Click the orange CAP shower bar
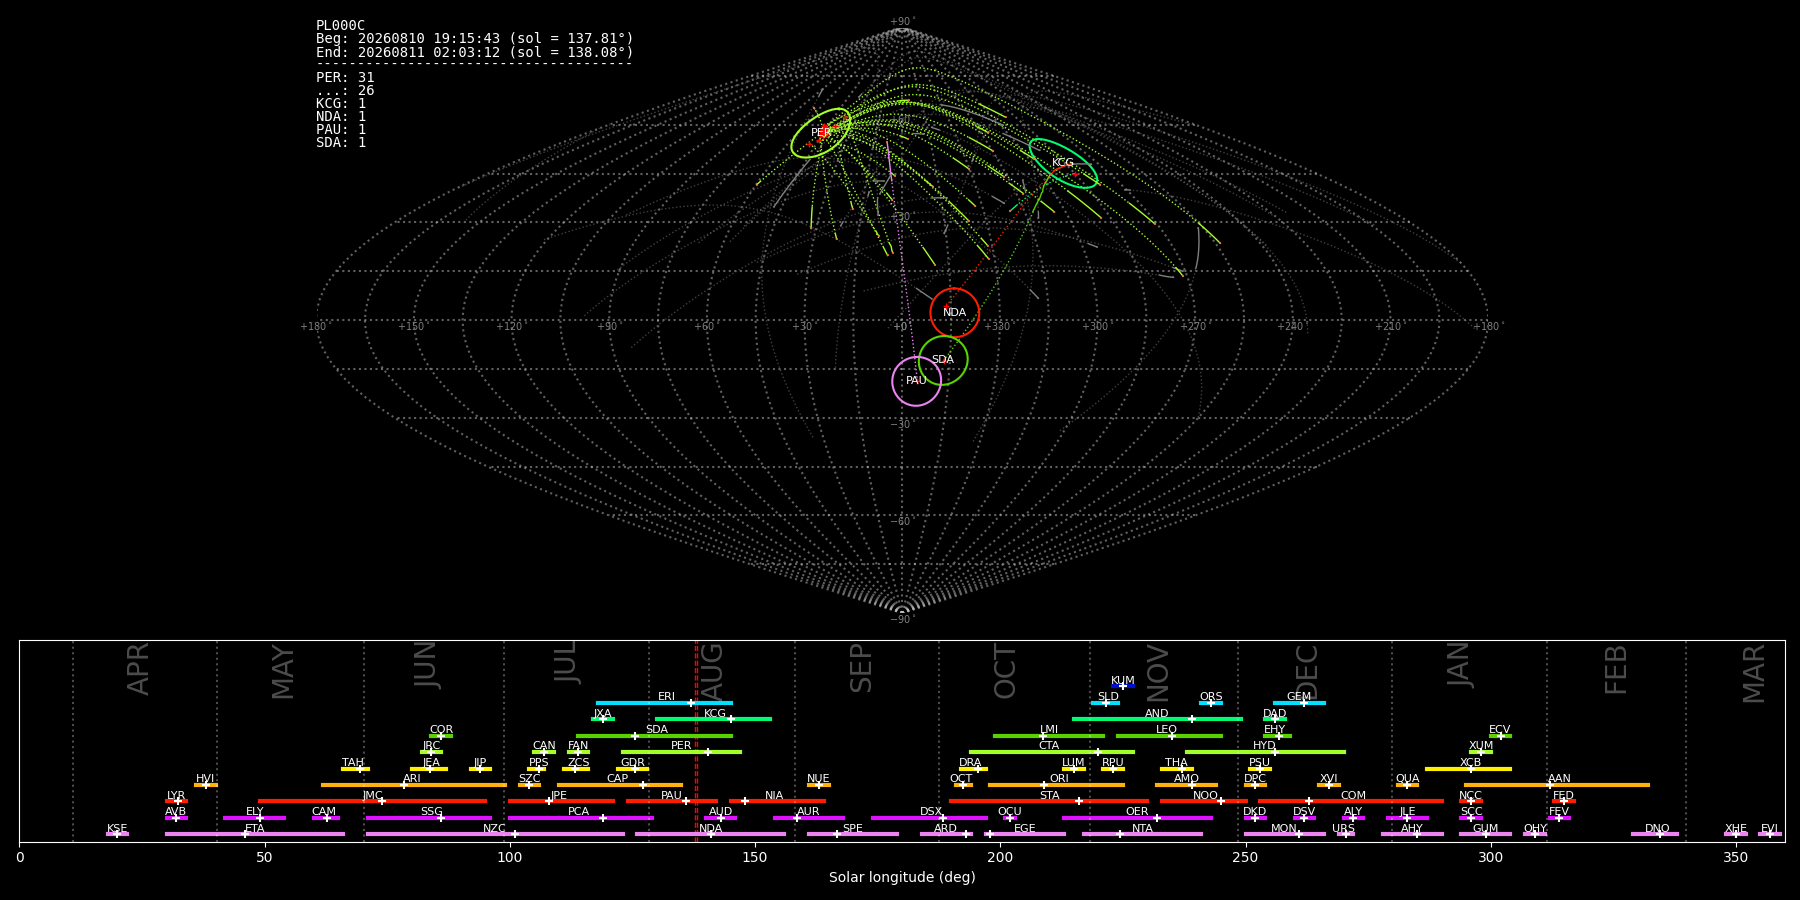The height and width of the screenshot is (900, 1800). point(620,785)
